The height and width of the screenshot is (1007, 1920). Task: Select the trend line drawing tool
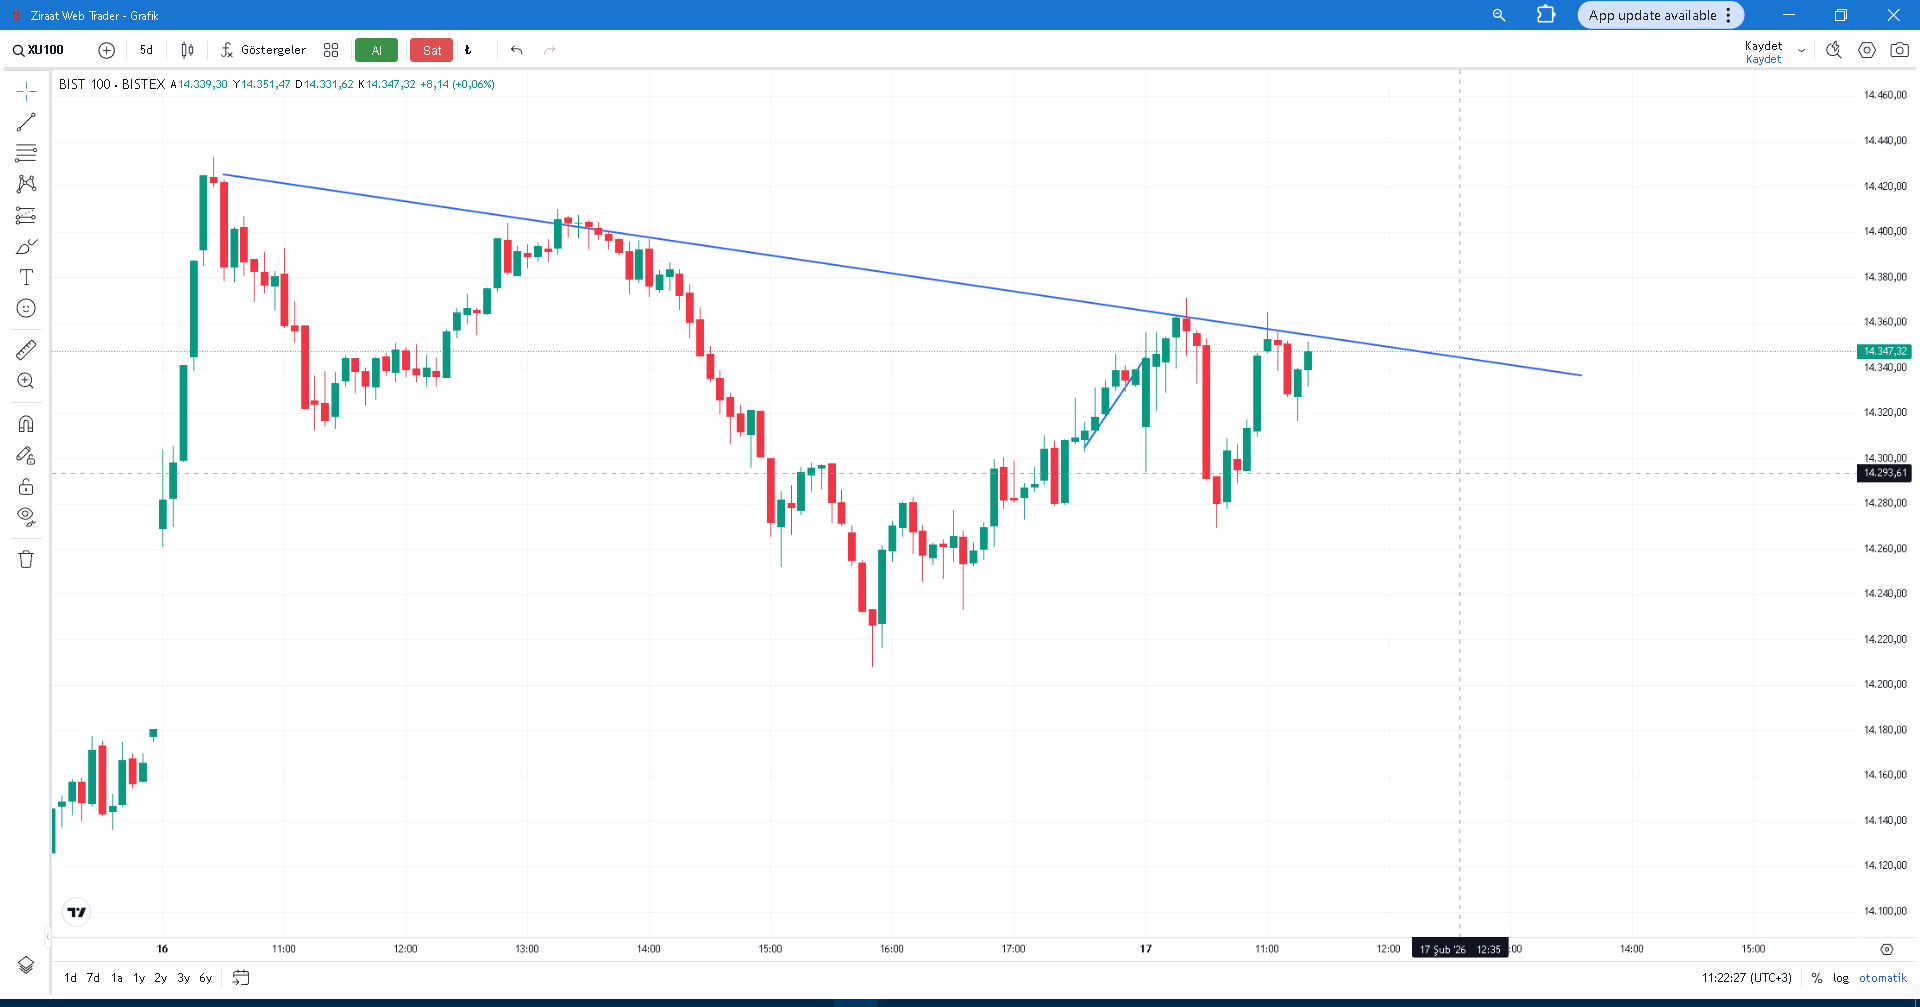click(x=26, y=122)
